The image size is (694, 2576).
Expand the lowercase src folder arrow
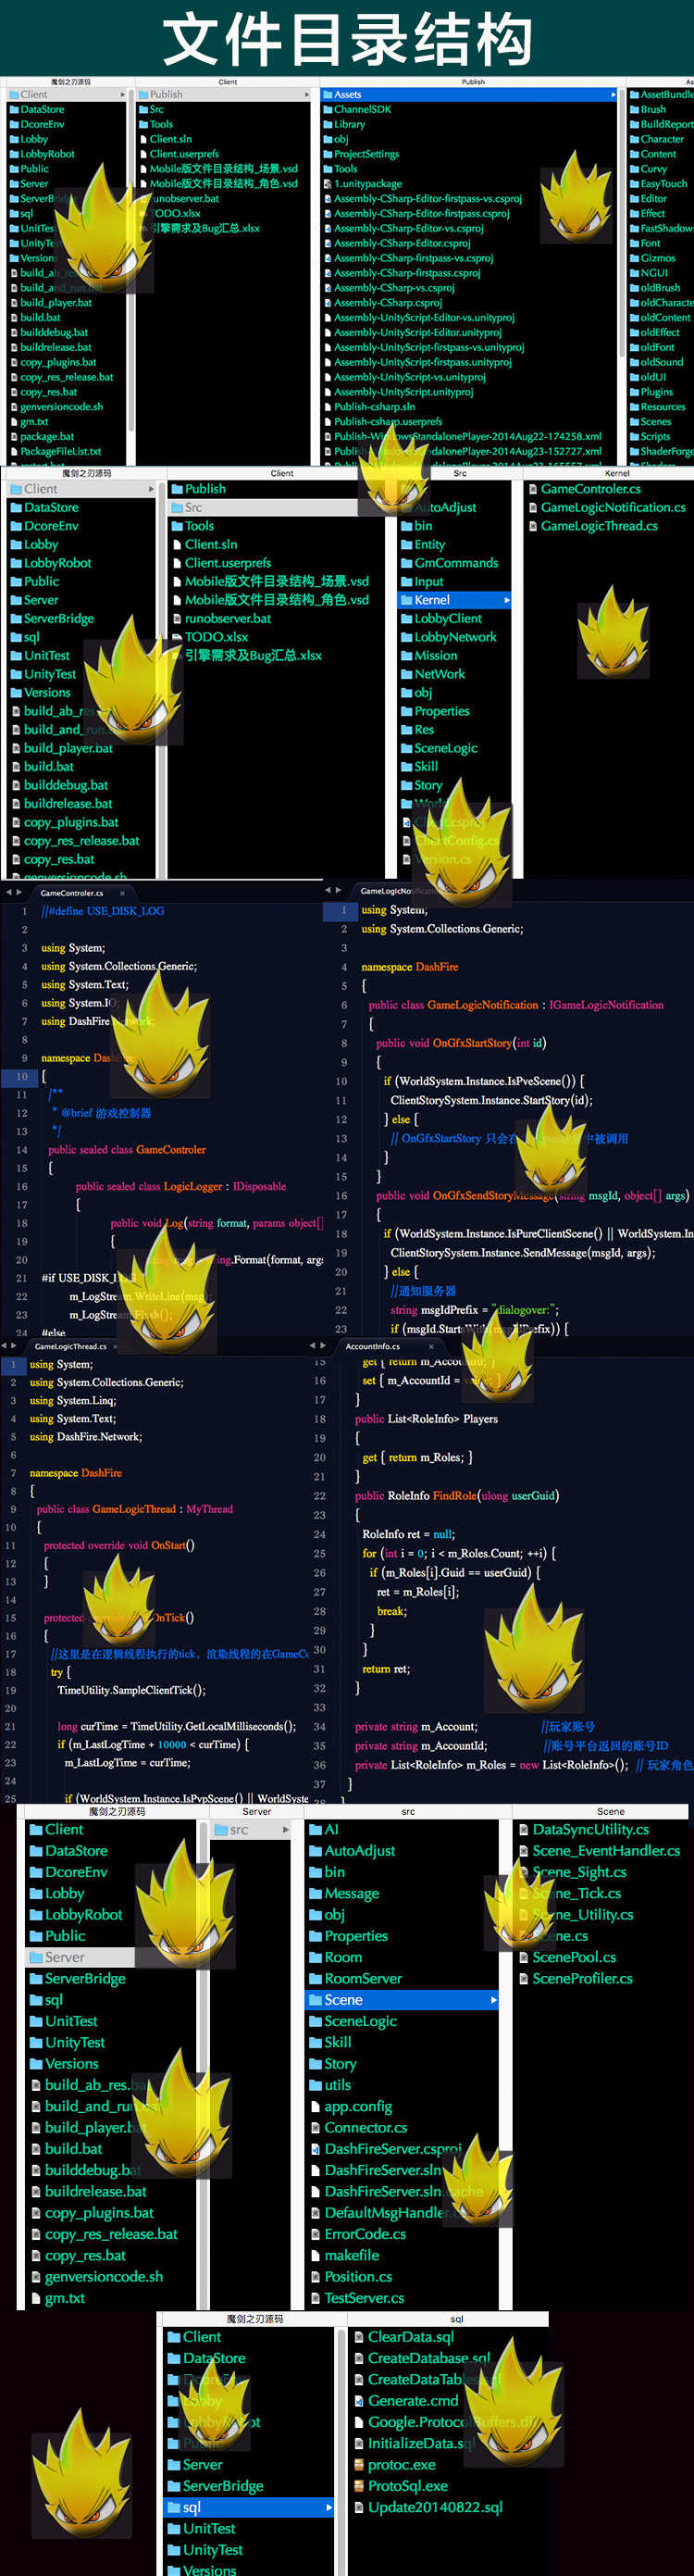click(x=286, y=1830)
